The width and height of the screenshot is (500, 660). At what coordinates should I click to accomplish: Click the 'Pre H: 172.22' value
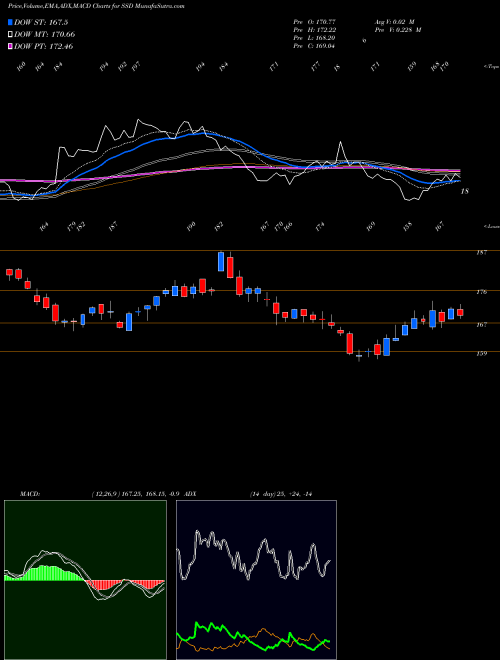(x=314, y=30)
